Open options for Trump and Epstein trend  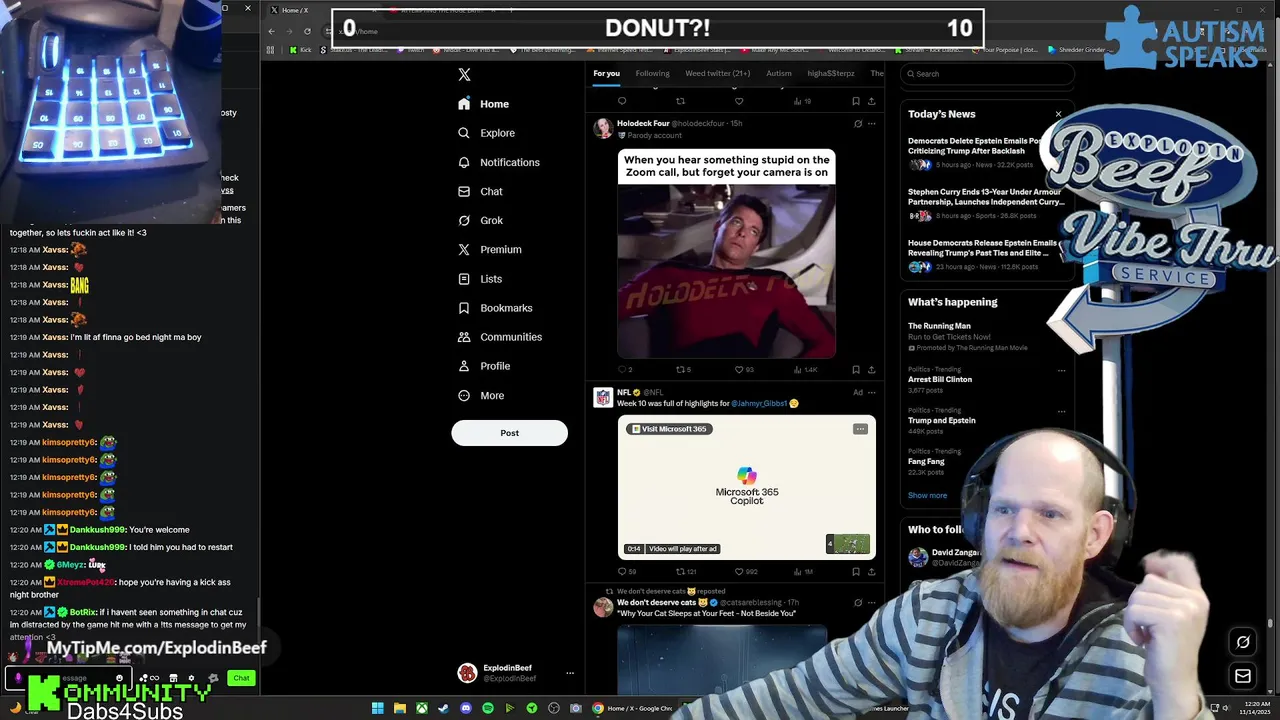[1061, 411]
